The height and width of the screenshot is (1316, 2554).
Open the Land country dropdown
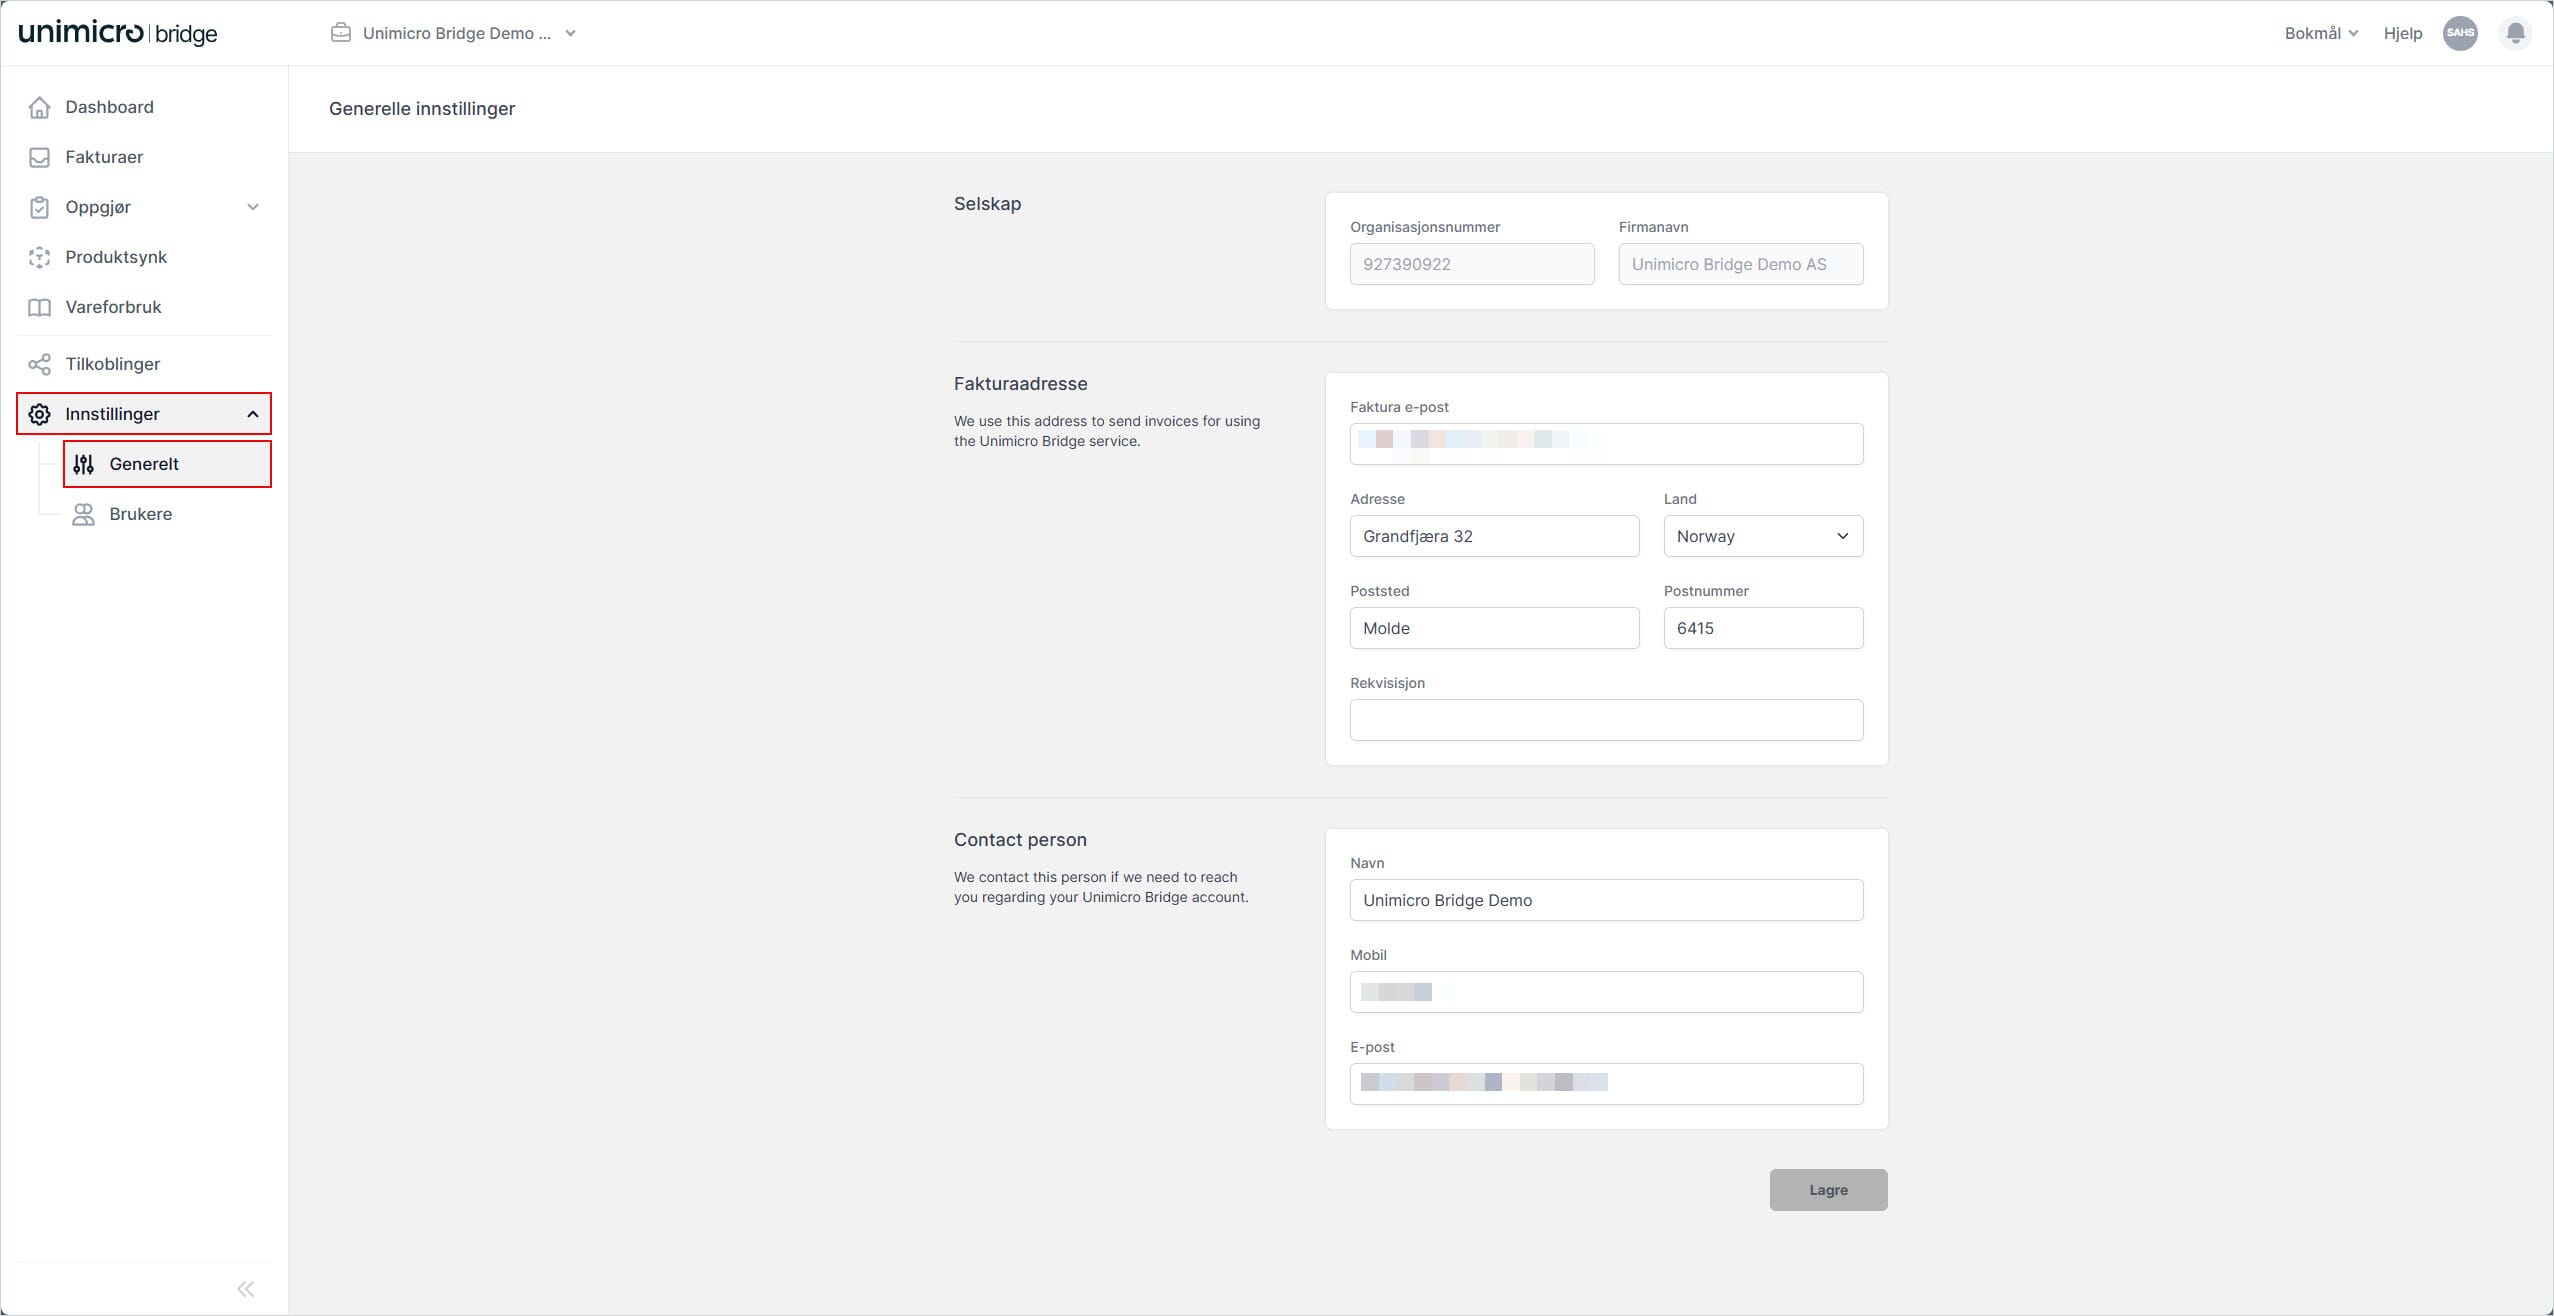(x=1762, y=536)
